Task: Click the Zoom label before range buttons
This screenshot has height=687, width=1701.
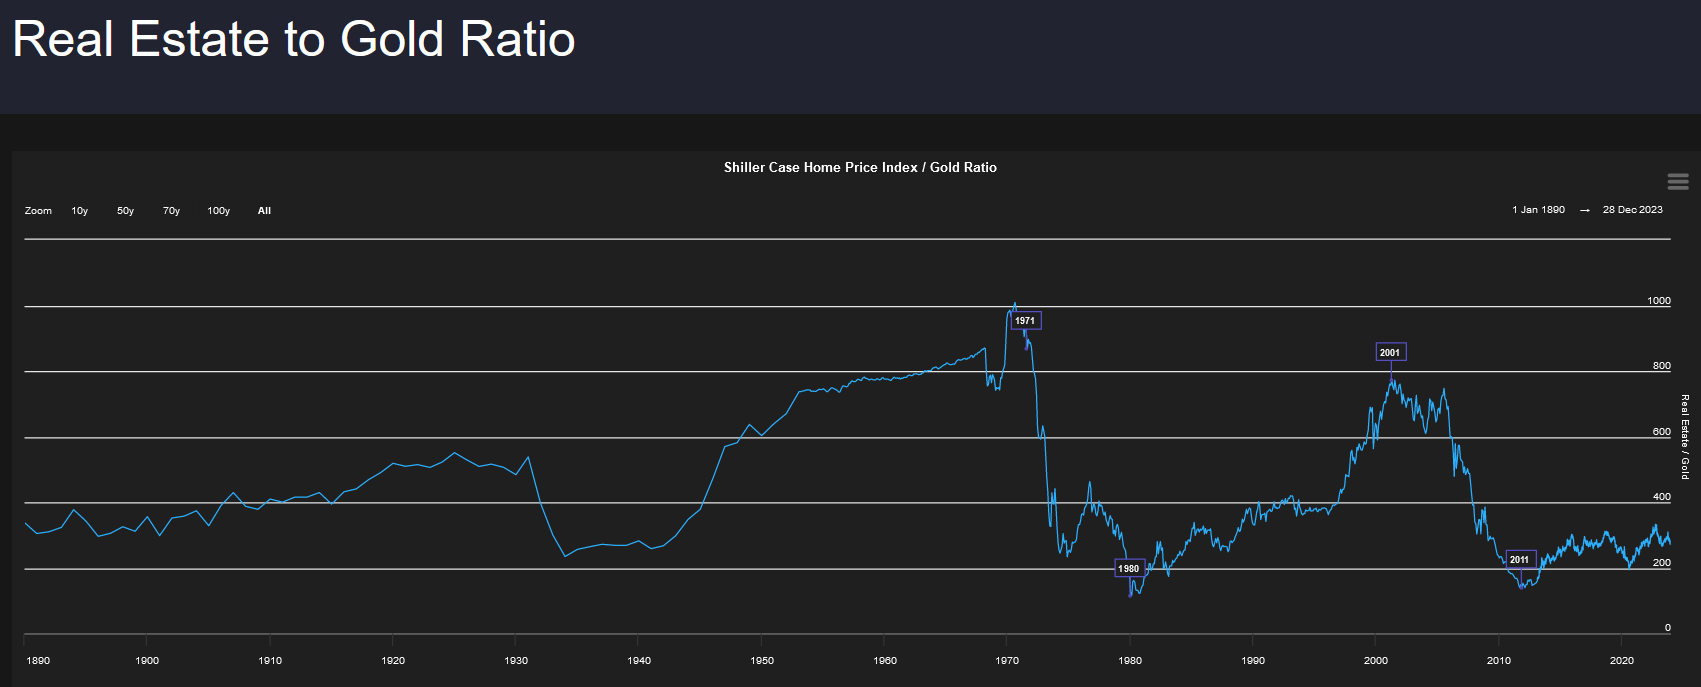Action: [38, 211]
